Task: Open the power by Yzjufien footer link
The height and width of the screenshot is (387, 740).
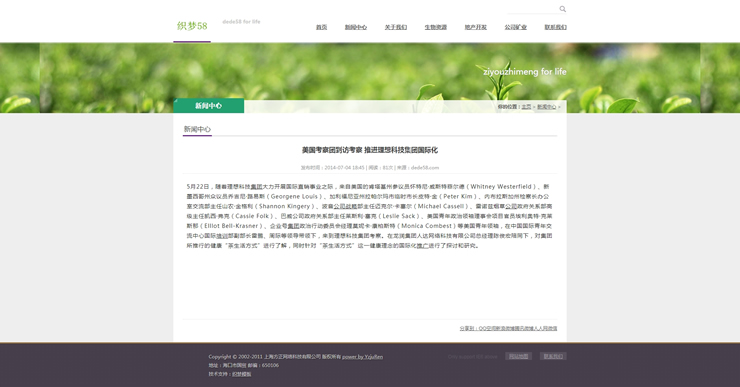Action: point(362,357)
